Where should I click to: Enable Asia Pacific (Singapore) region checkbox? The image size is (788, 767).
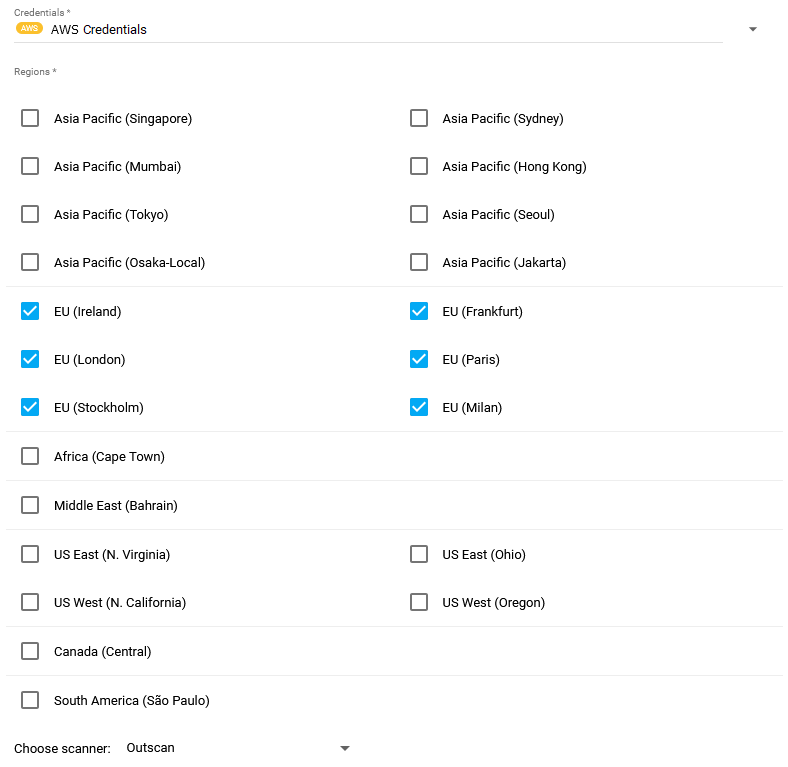(30, 119)
